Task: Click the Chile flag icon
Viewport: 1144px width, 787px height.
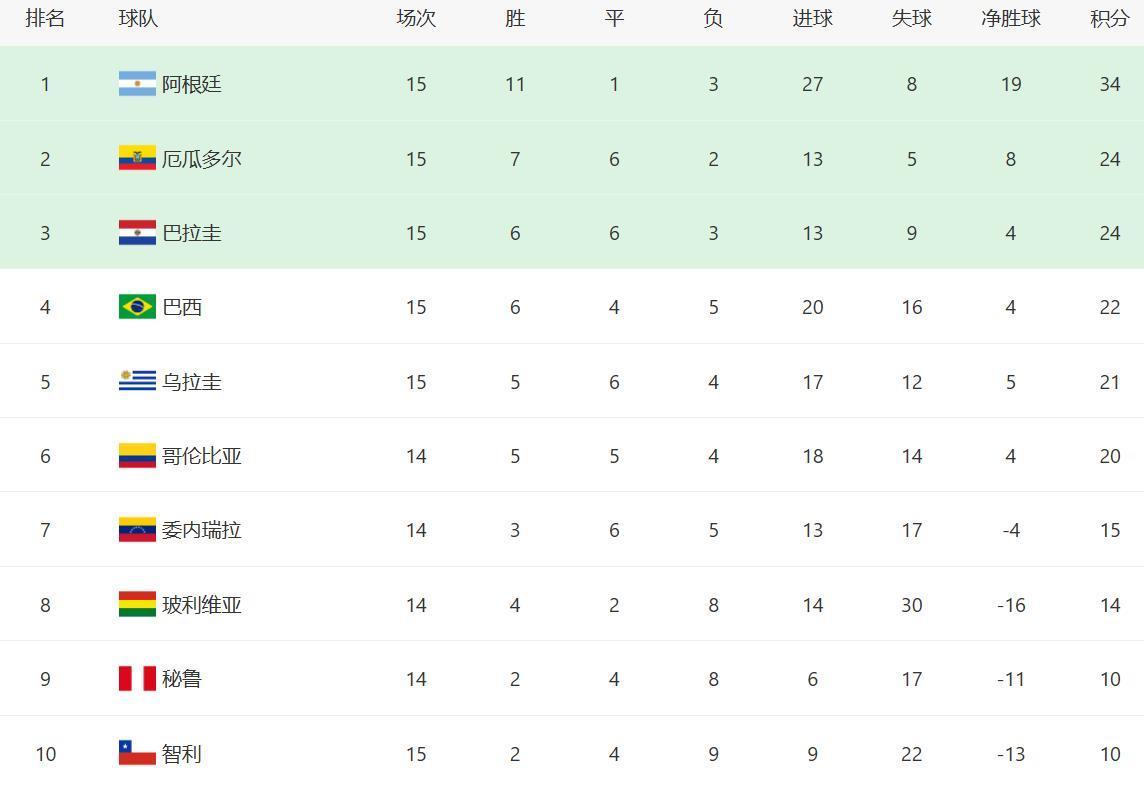Action: [137, 753]
